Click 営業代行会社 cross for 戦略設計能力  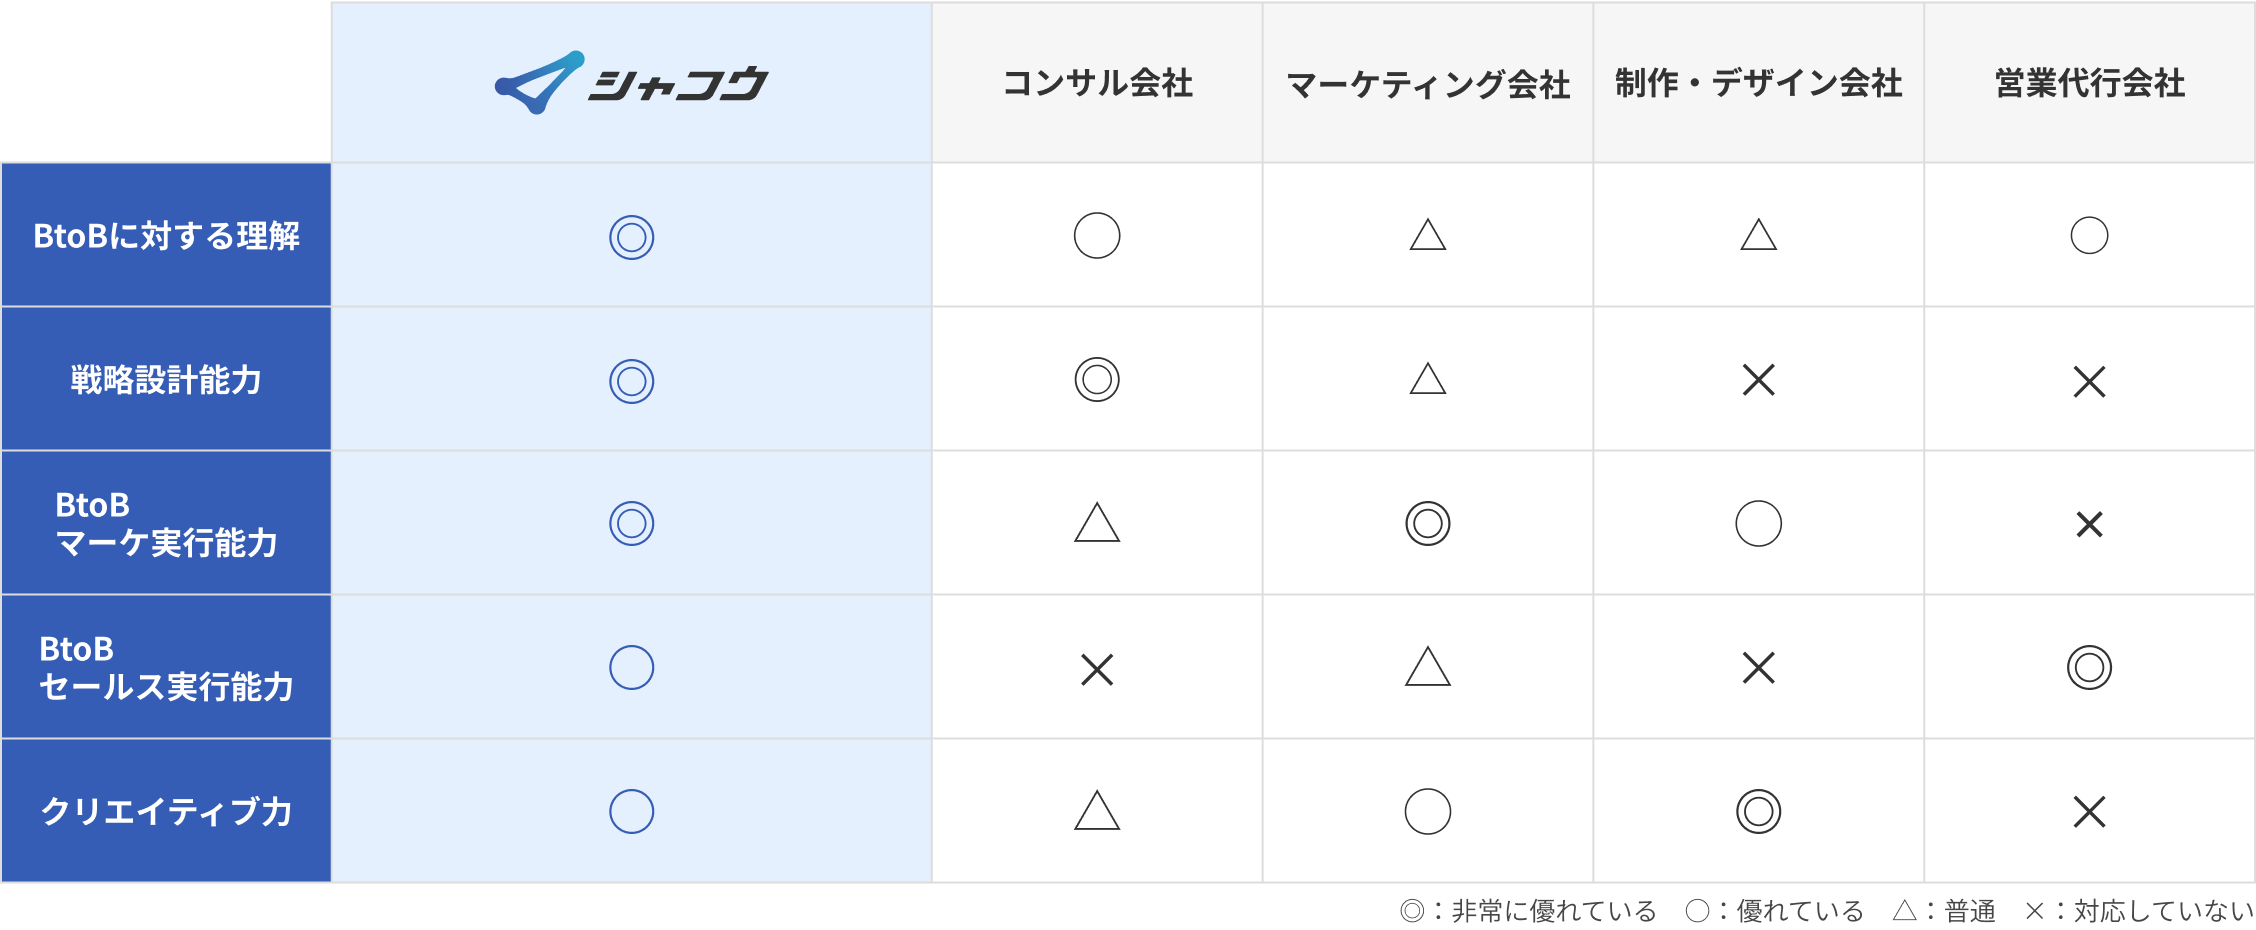point(2090,381)
